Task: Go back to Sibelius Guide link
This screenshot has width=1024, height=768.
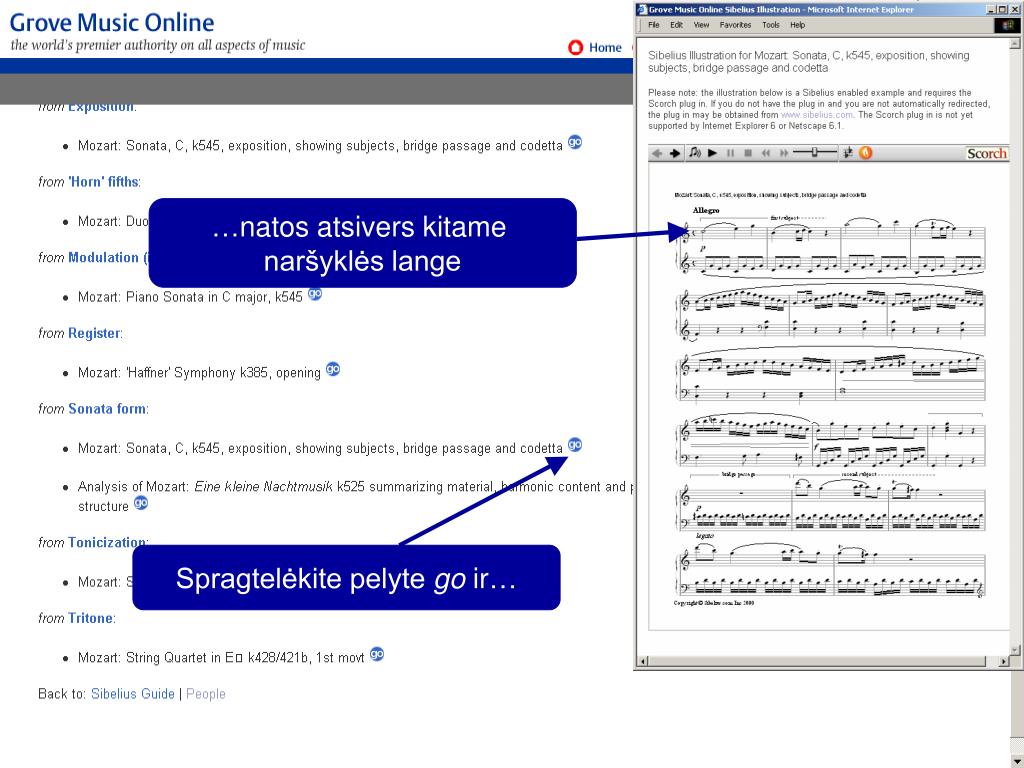Action: [133, 694]
